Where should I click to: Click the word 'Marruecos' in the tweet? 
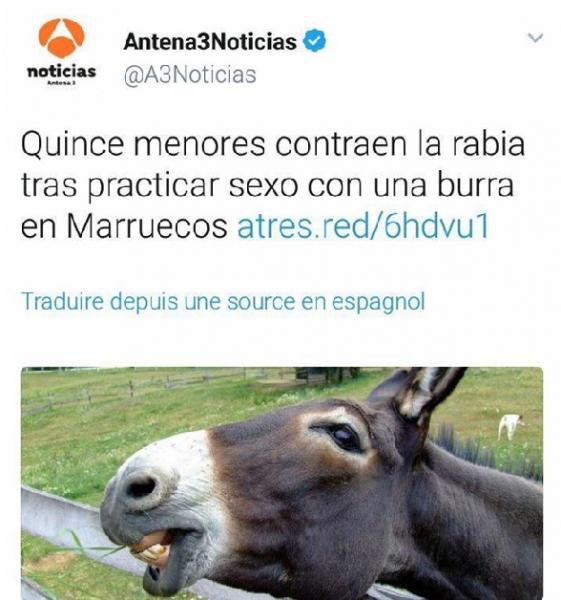147,227
